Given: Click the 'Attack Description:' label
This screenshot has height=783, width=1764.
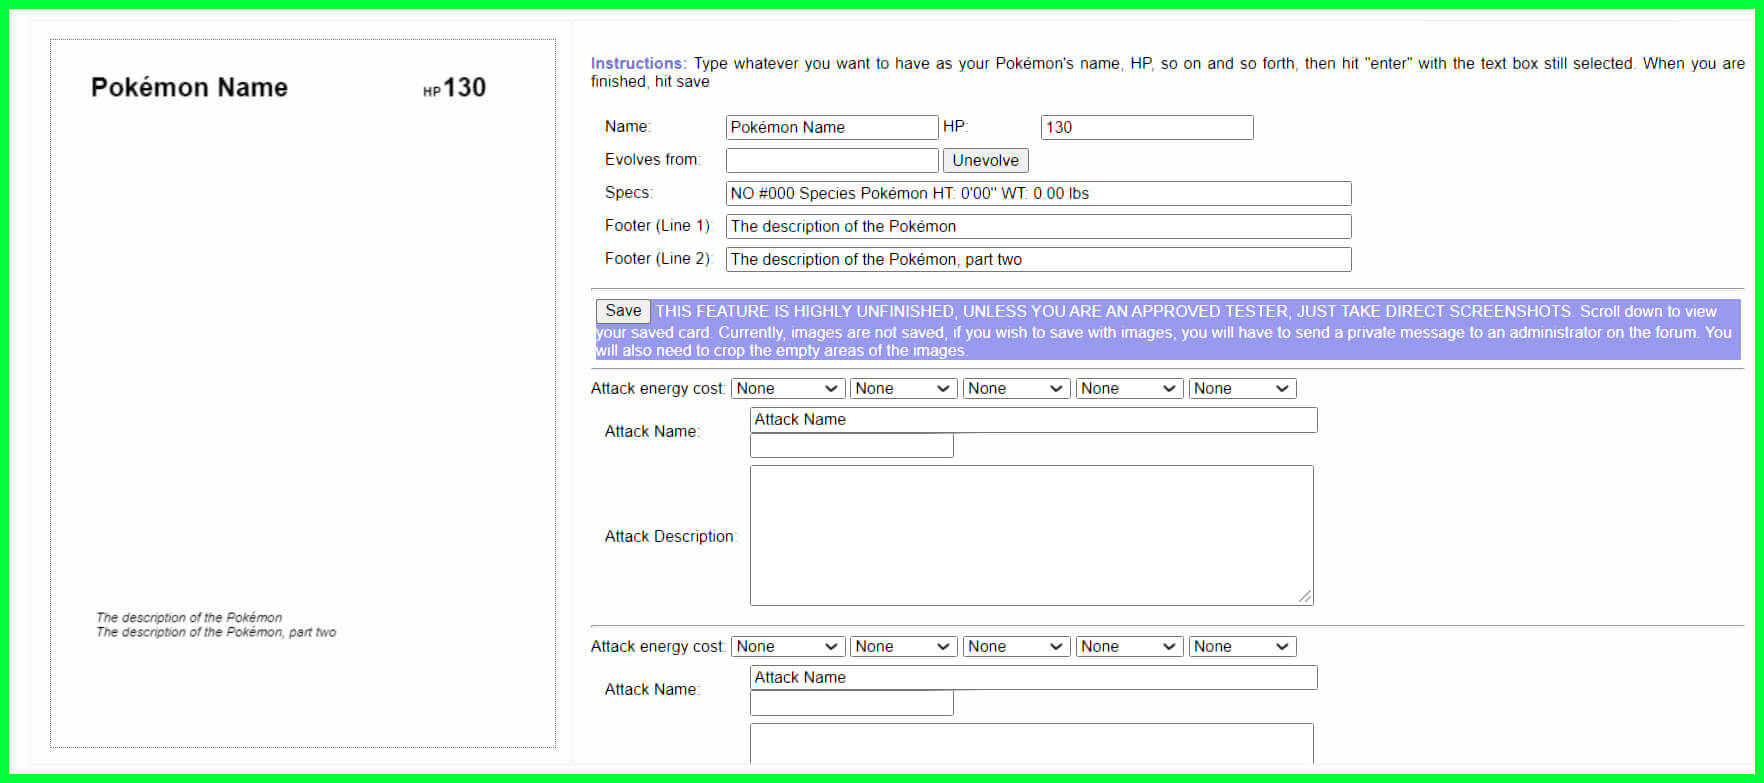Looking at the screenshot, I should (670, 537).
